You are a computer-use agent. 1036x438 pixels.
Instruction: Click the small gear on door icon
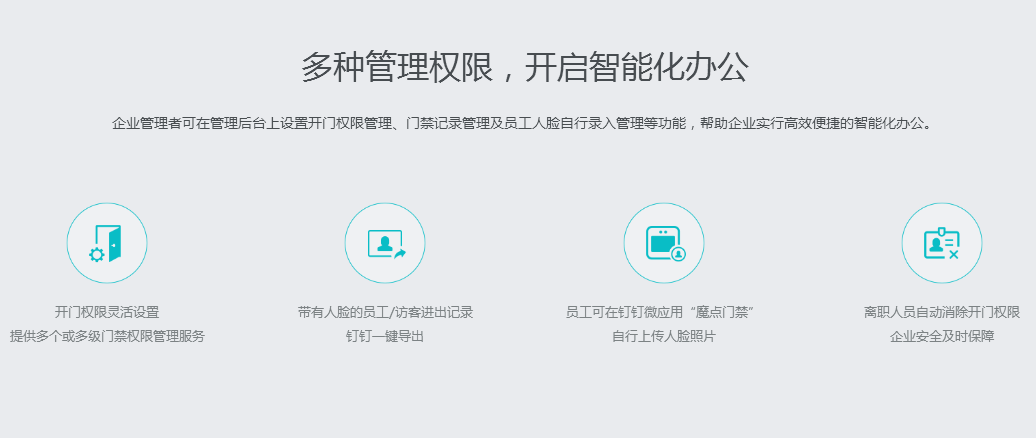(97, 254)
